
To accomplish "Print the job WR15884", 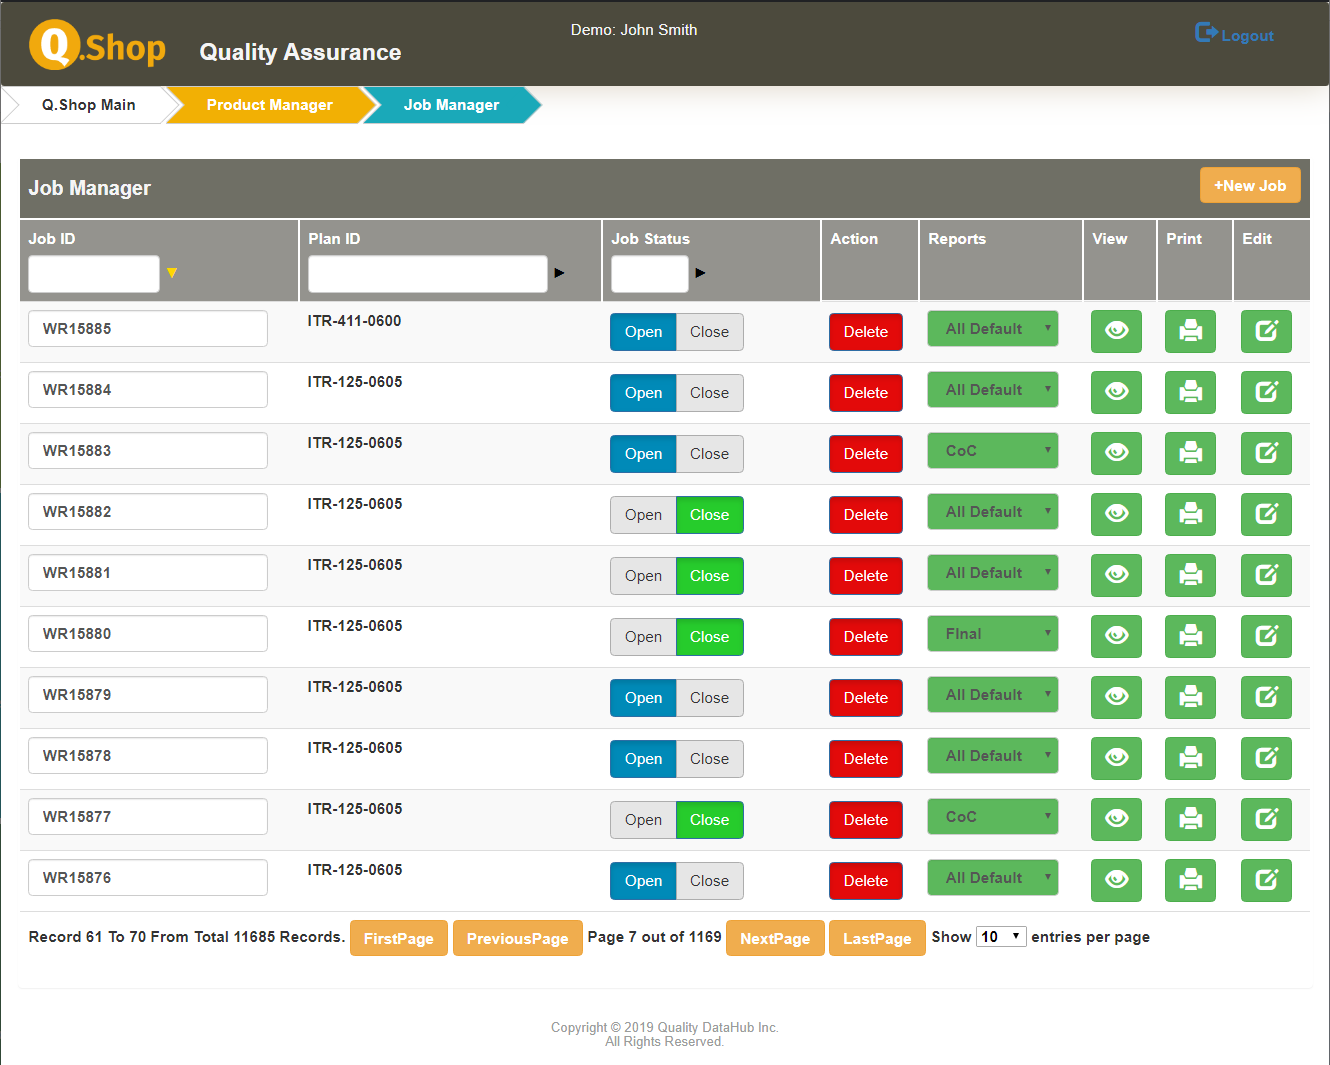I will click(1190, 392).
